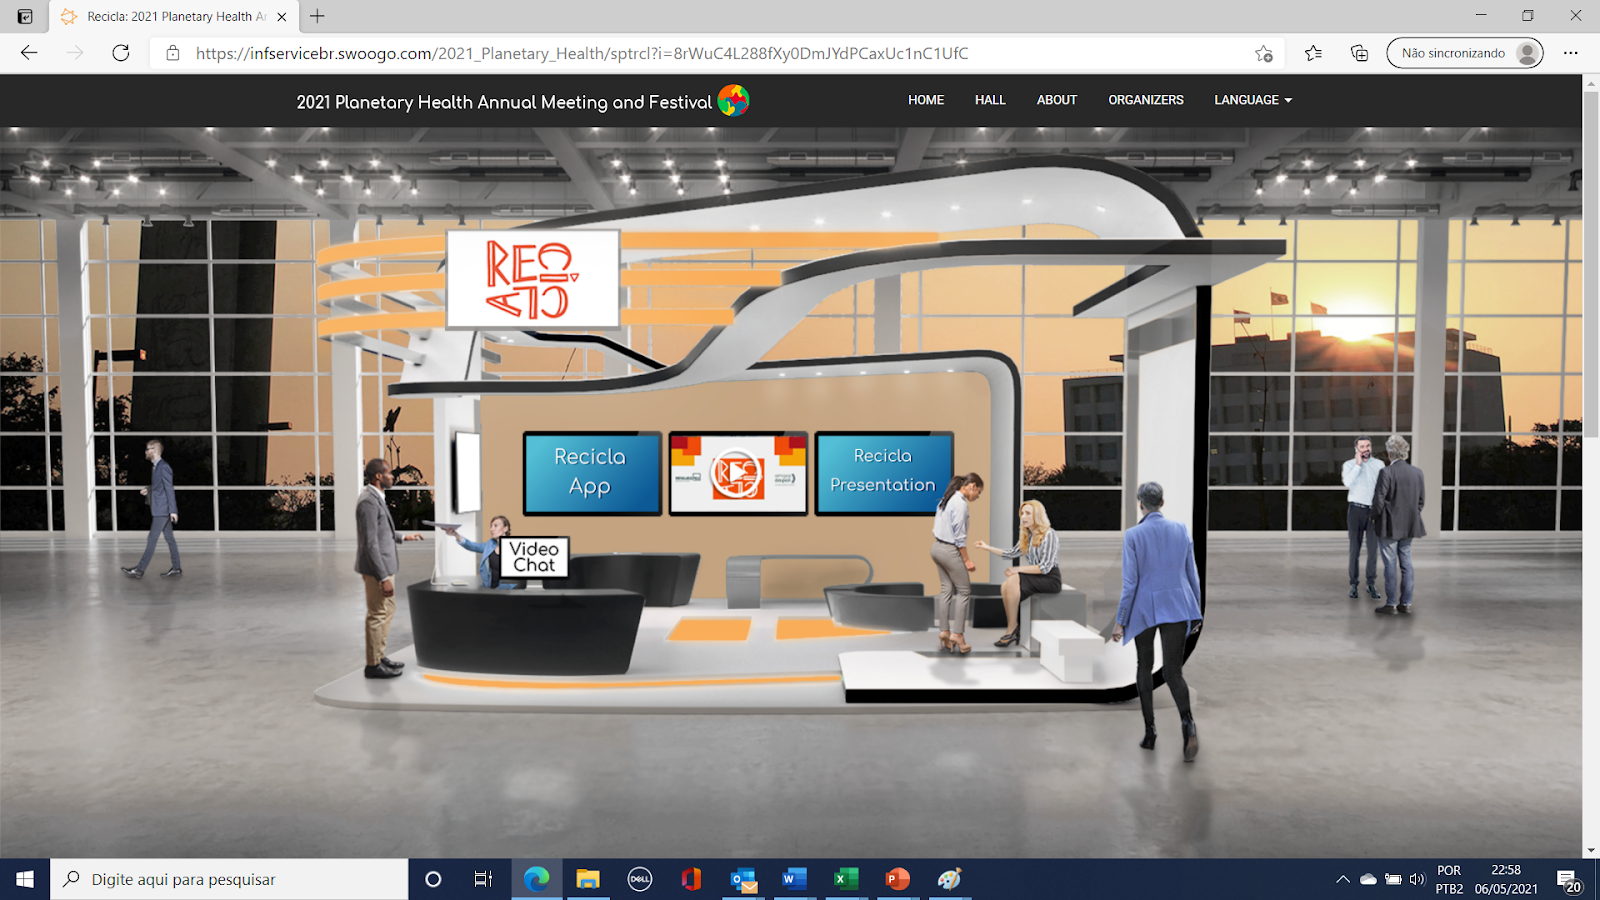Screen dimensions: 1600x900
Task: Show hidden system tray icons
Action: [1343, 880]
